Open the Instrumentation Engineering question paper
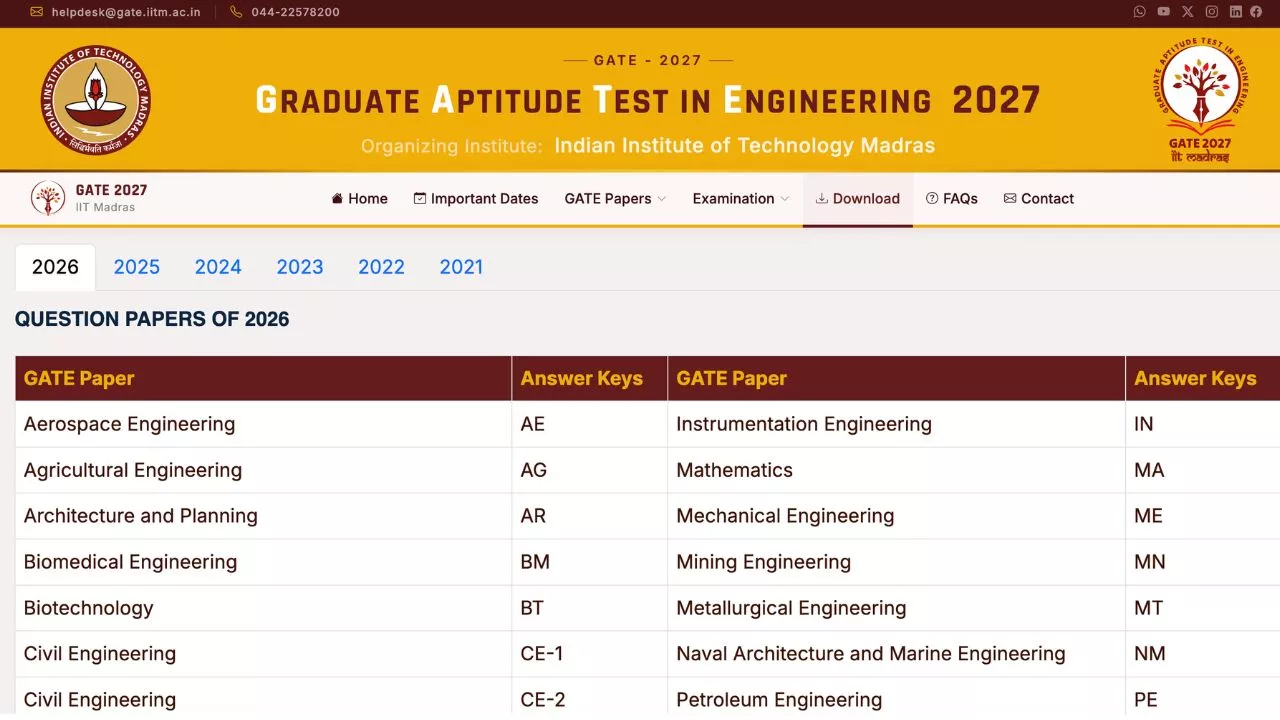Image resolution: width=1280 pixels, height=720 pixels. pos(804,424)
